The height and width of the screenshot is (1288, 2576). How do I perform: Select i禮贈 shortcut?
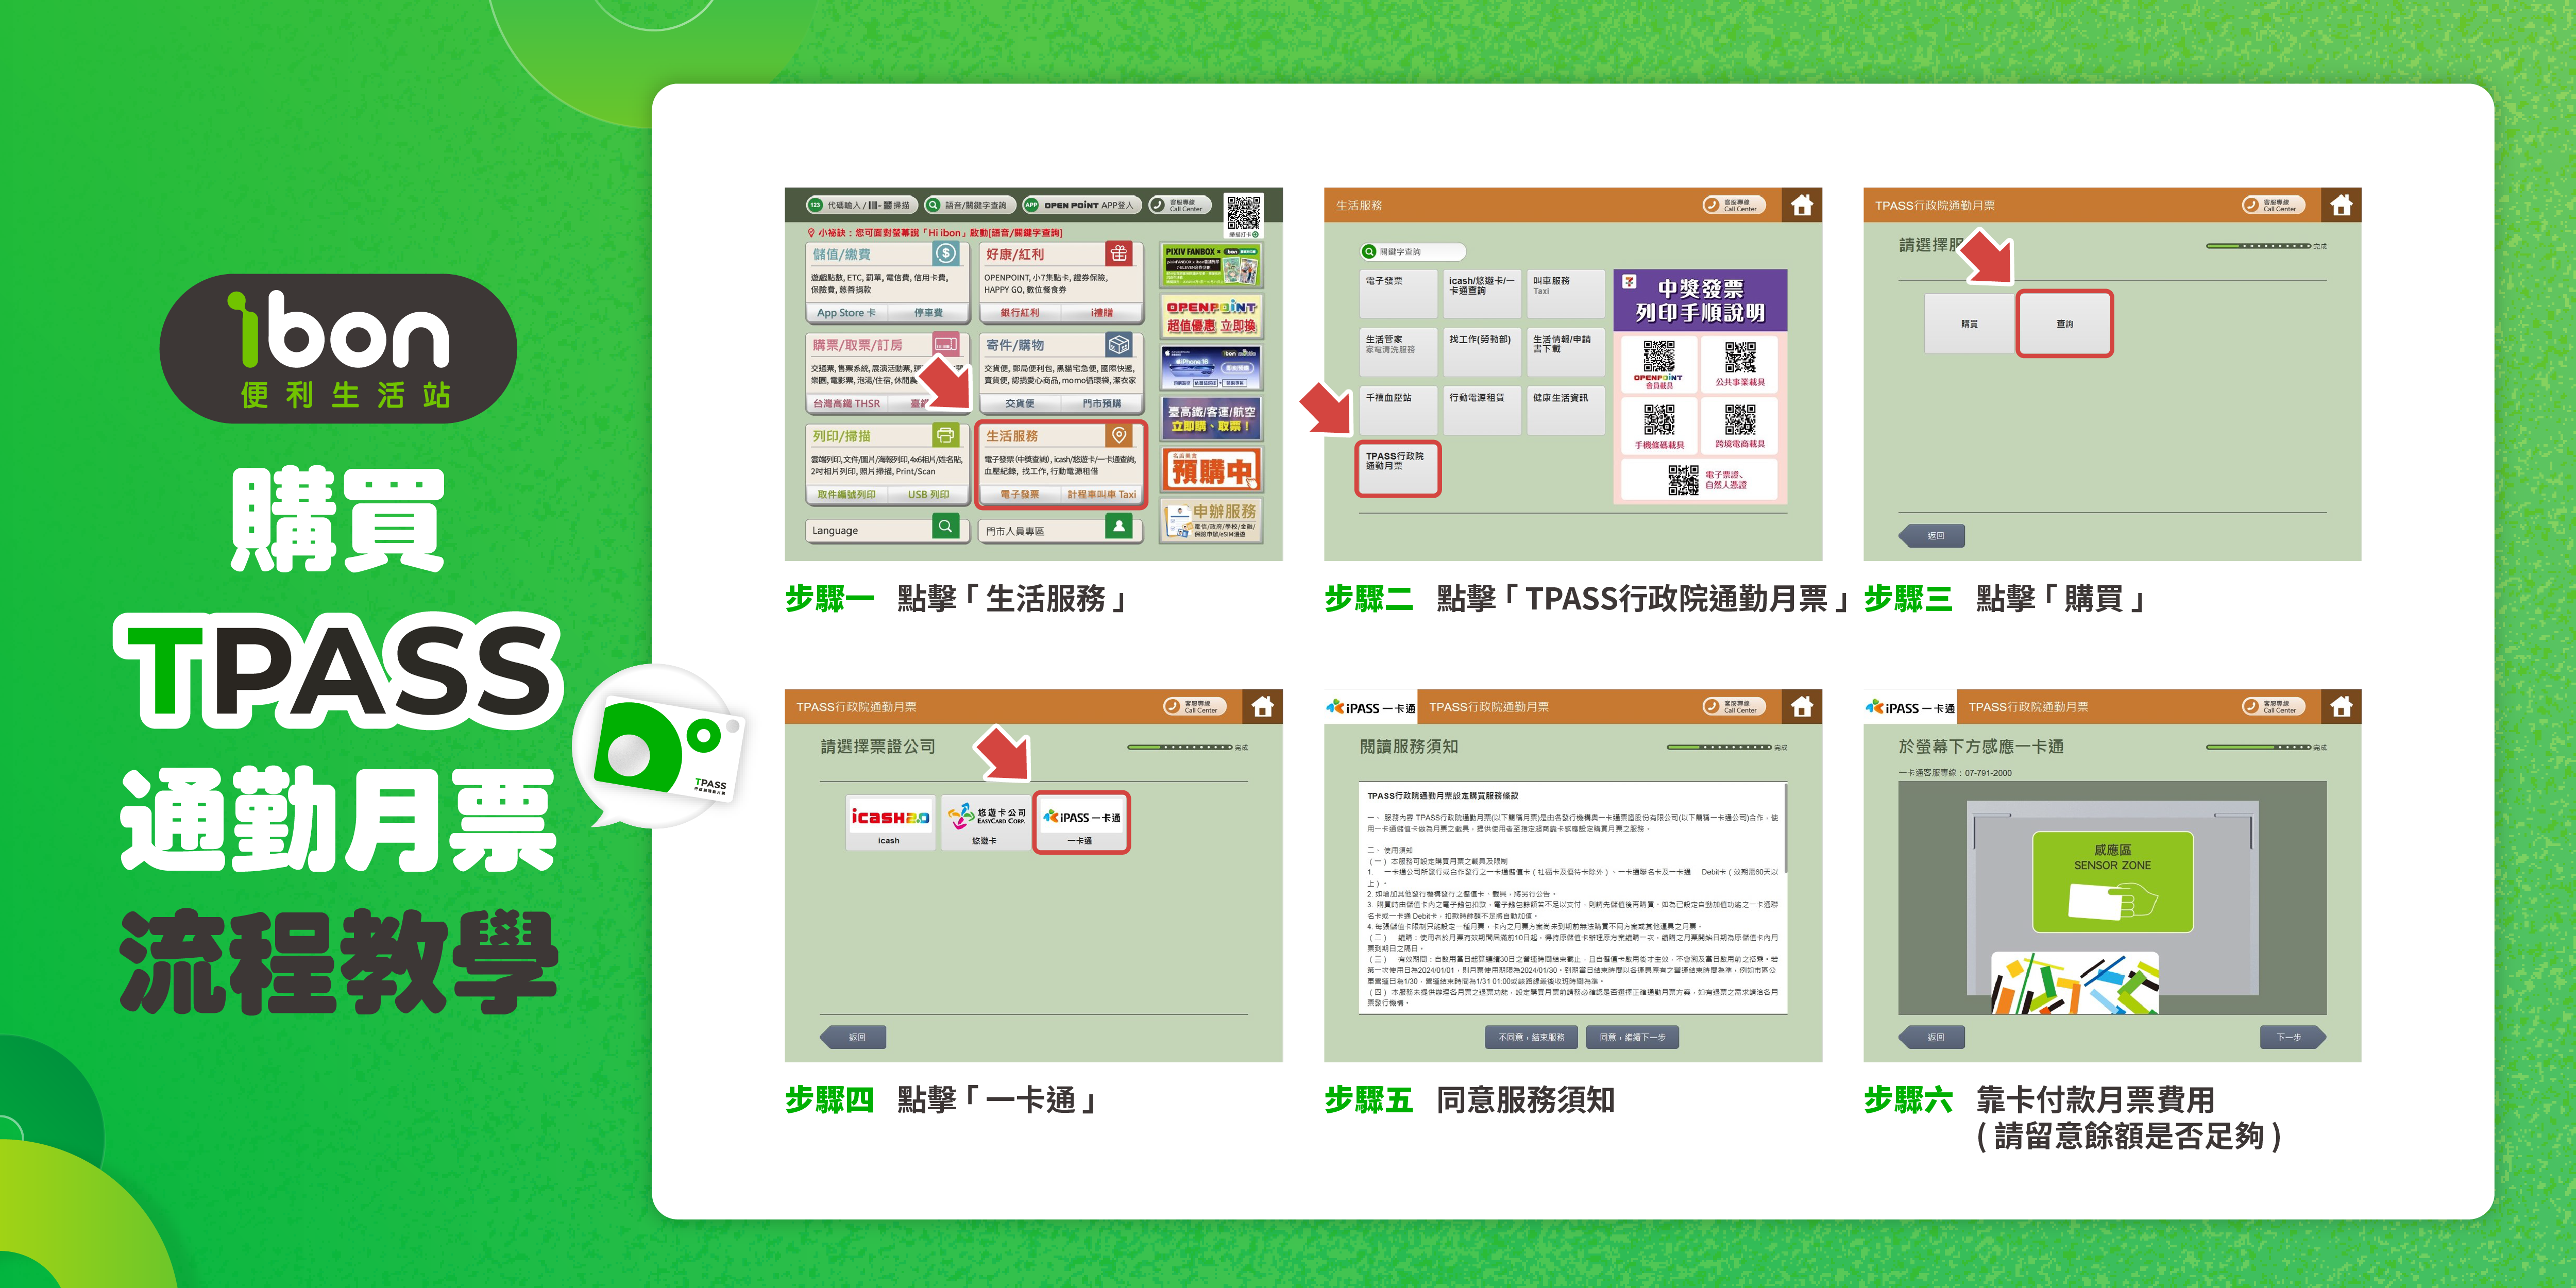pos(1102,313)
